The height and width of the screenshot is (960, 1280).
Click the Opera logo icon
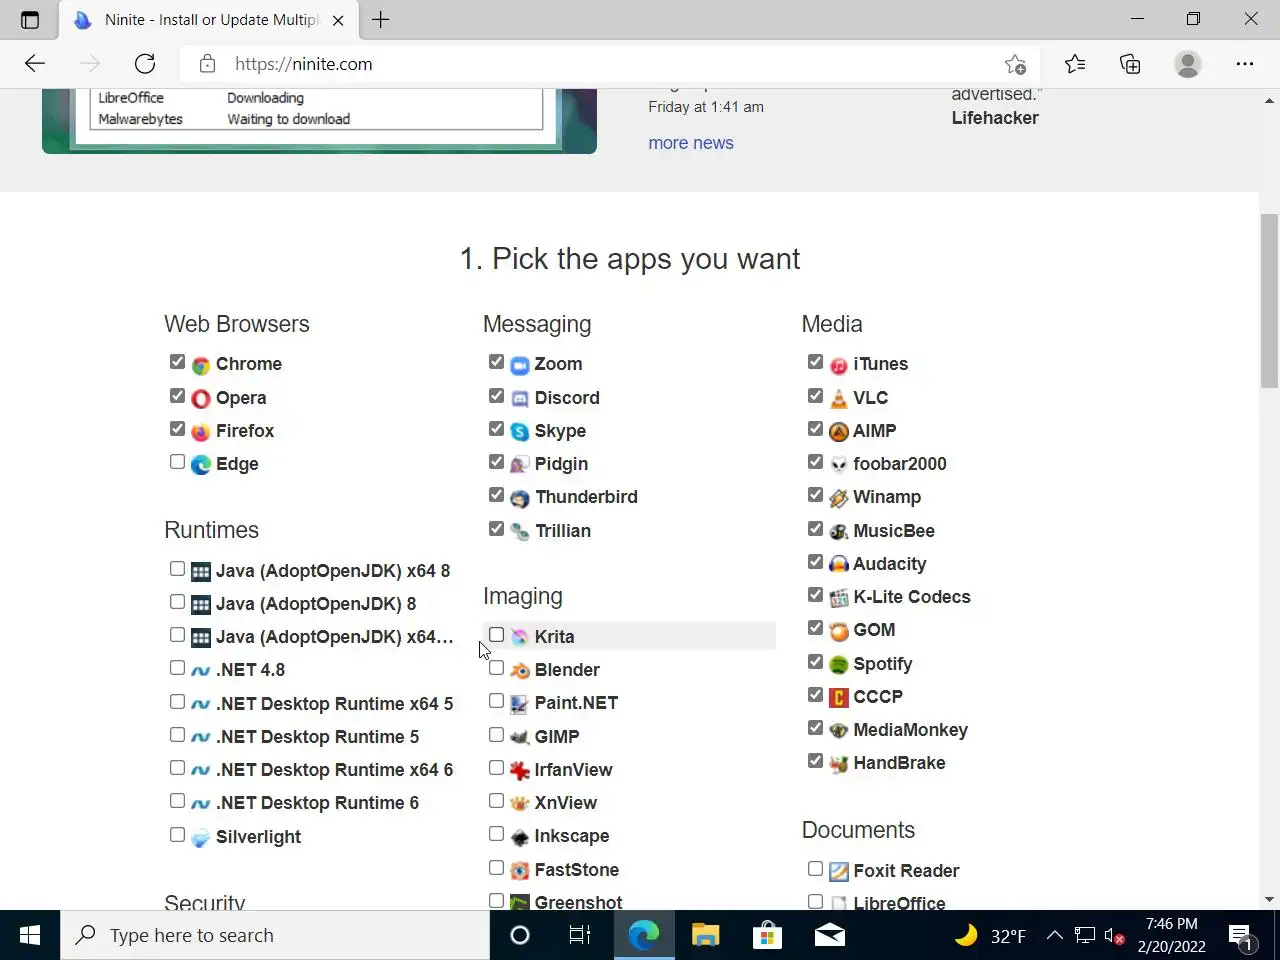coord(201,399)
